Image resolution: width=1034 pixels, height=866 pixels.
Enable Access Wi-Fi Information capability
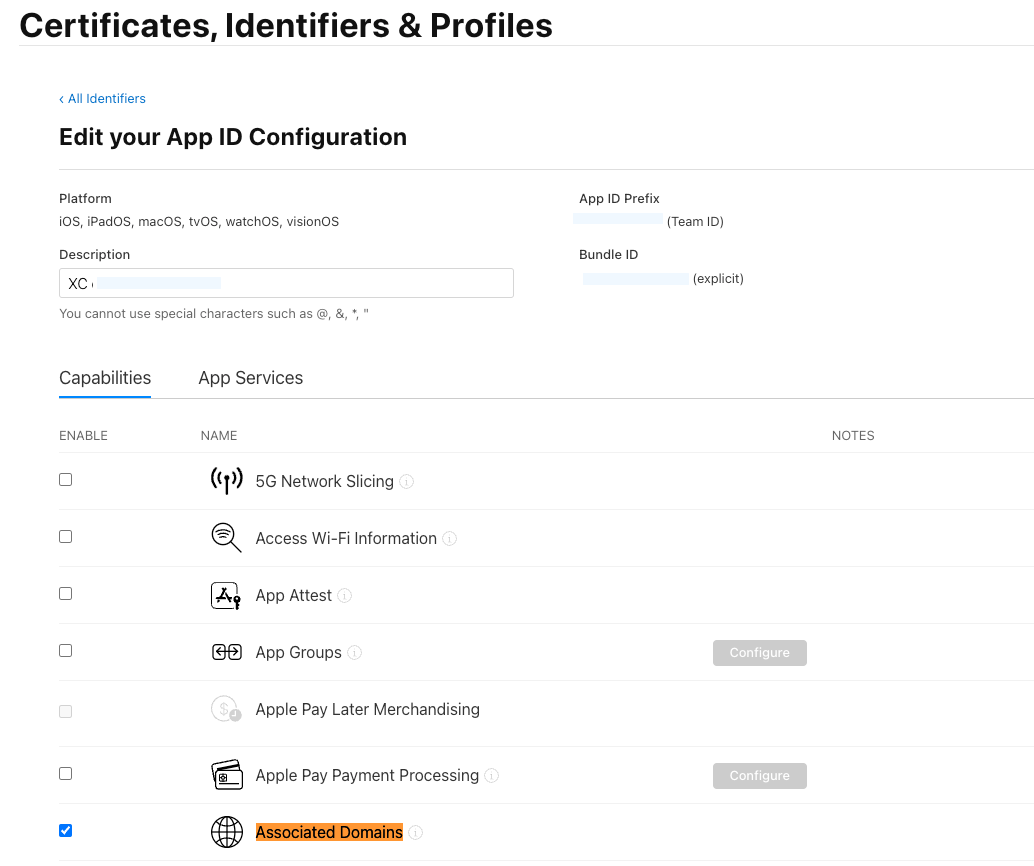coord(65,536)
